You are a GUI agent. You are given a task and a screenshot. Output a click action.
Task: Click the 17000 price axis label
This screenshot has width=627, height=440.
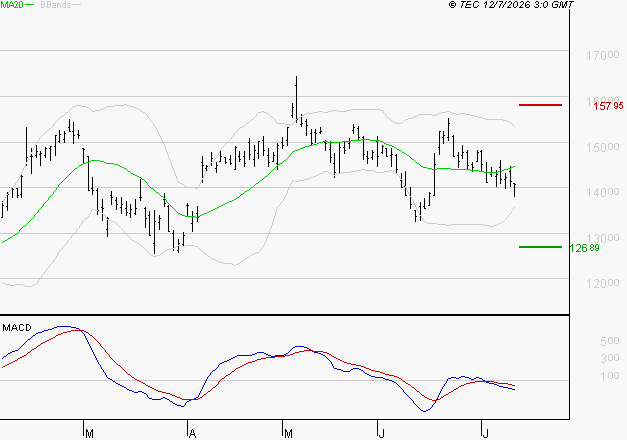point(603,55)
